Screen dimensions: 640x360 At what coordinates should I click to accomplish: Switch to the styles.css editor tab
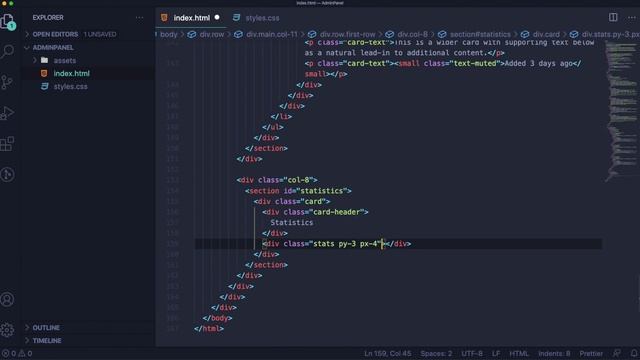(257, 18)
